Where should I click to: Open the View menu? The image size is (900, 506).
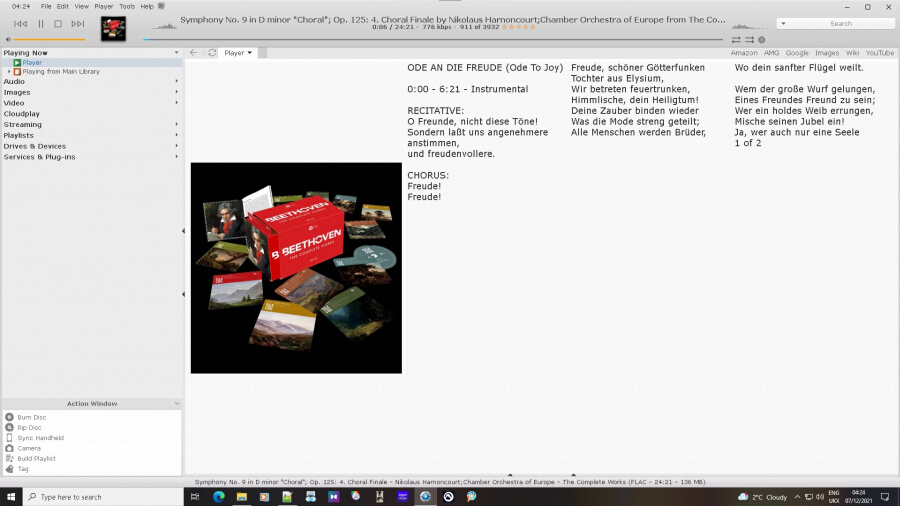coord(82,6)
